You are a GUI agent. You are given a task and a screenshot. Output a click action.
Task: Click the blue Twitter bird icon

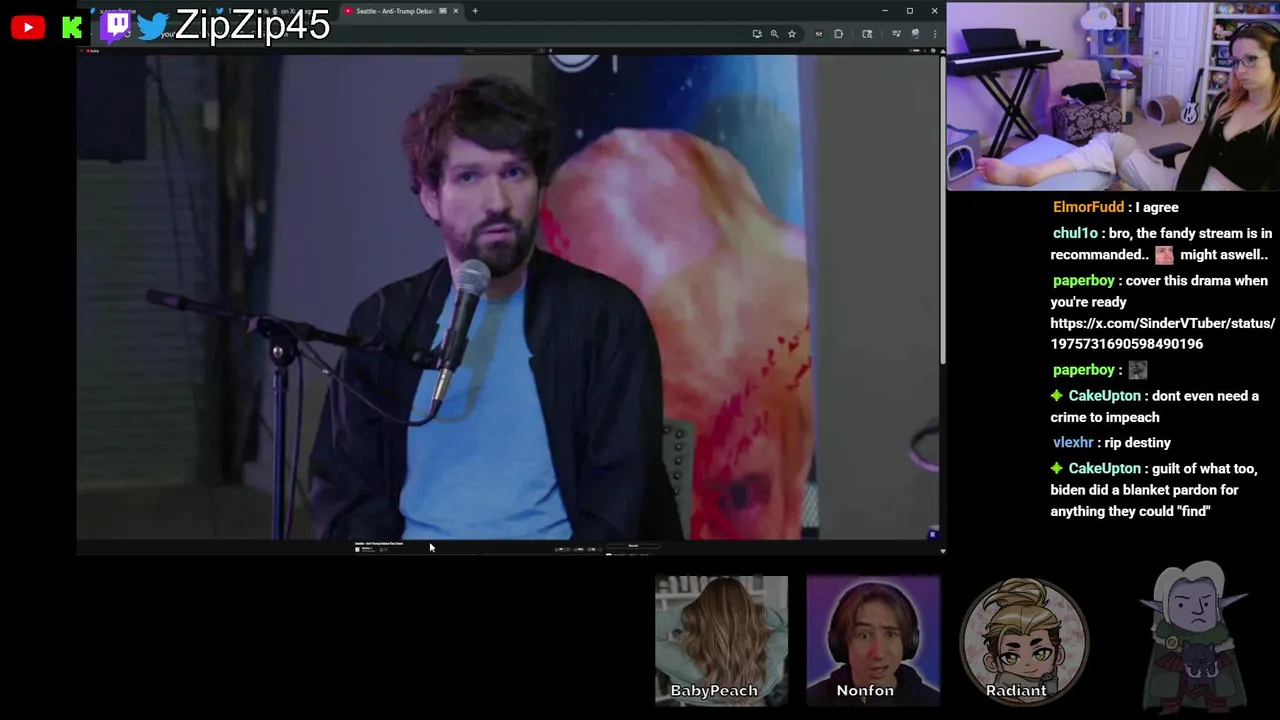point(153,27)
